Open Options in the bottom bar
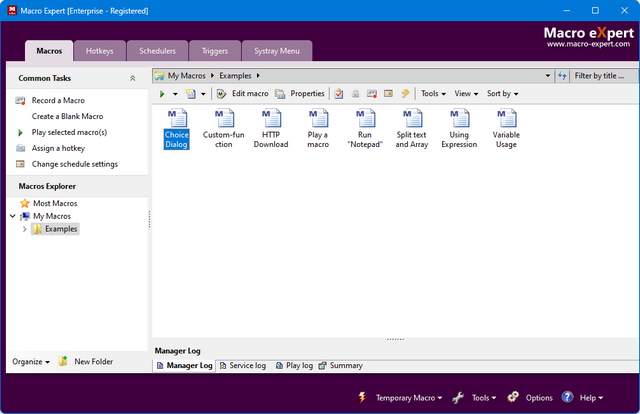Screen dimensions: 640x414 [x=539, y=398]
